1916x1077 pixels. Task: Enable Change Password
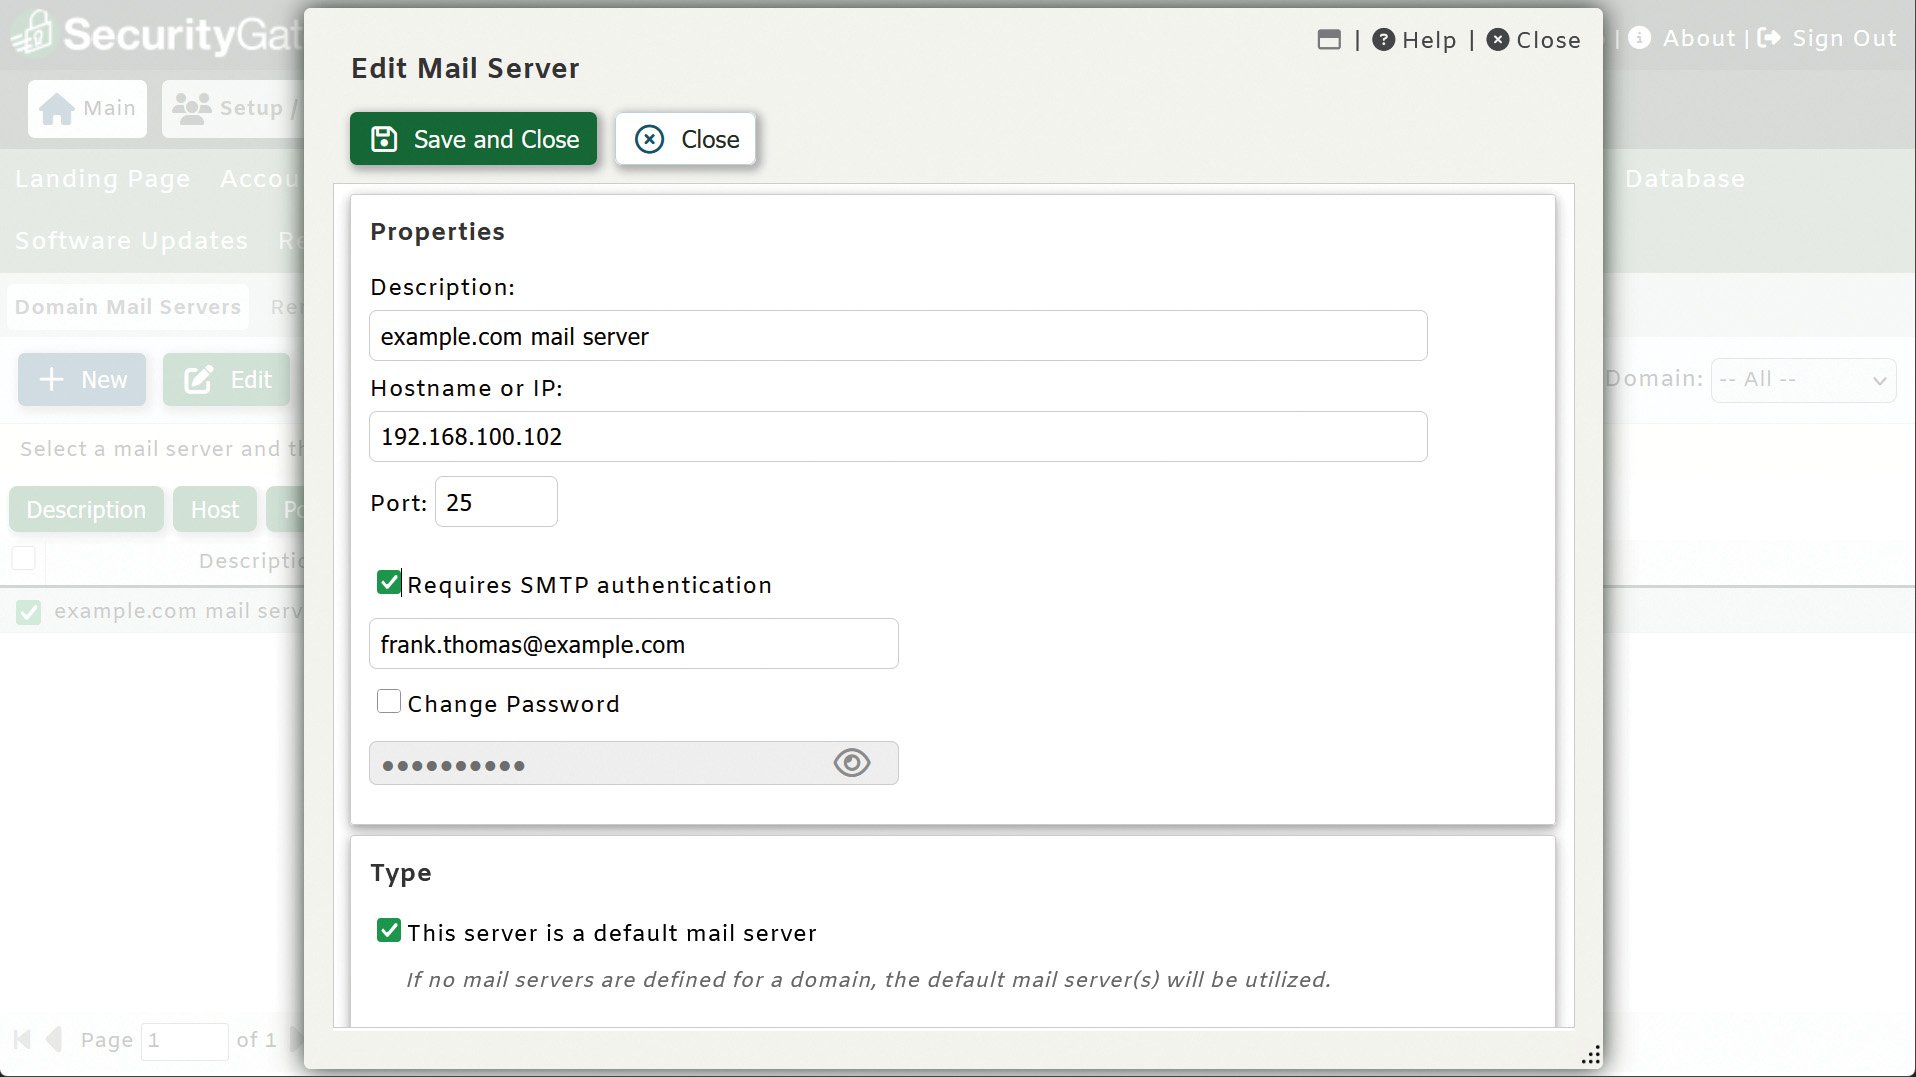388,701
